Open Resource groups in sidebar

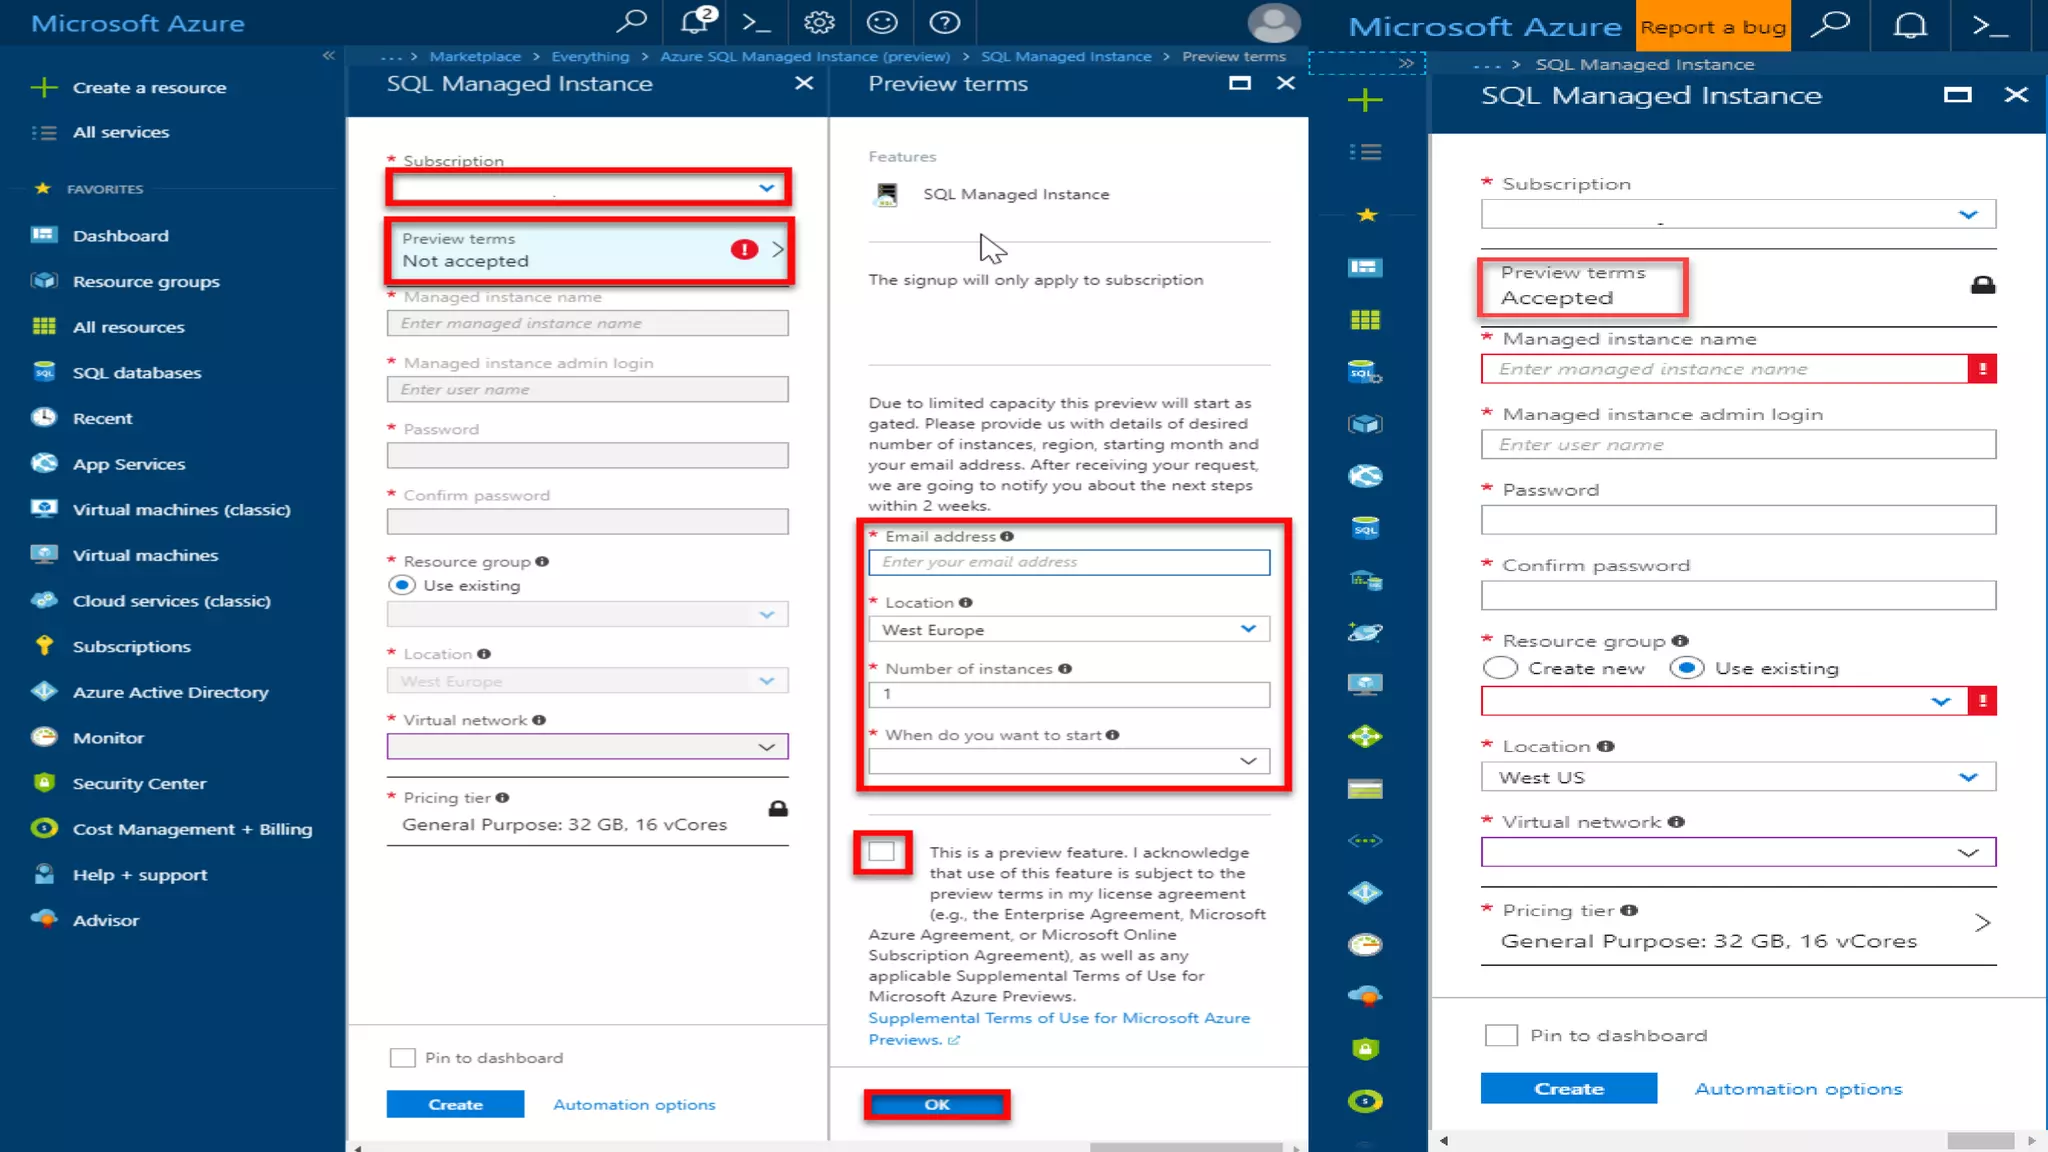point(146,282)
